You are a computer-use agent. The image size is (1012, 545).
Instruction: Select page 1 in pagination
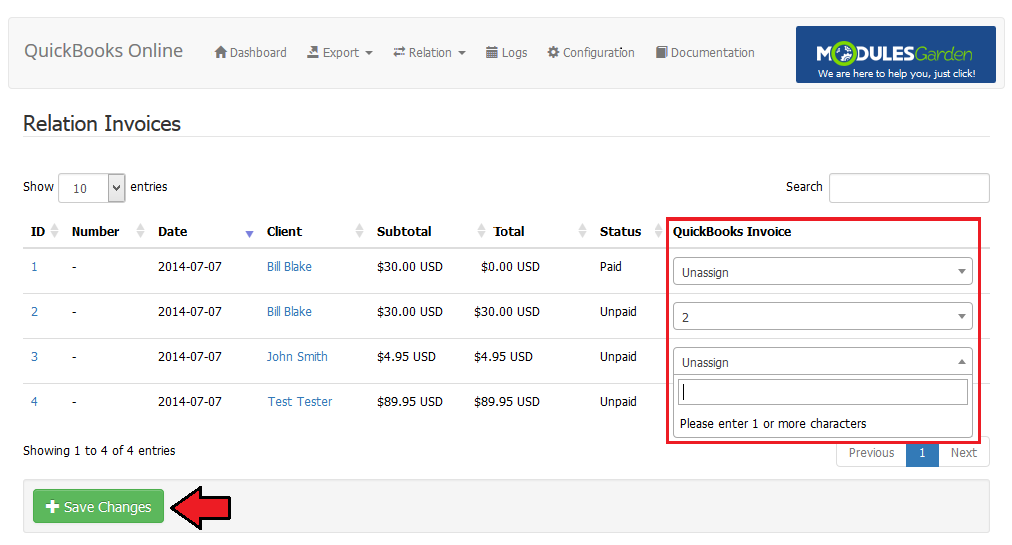[922, 453]
